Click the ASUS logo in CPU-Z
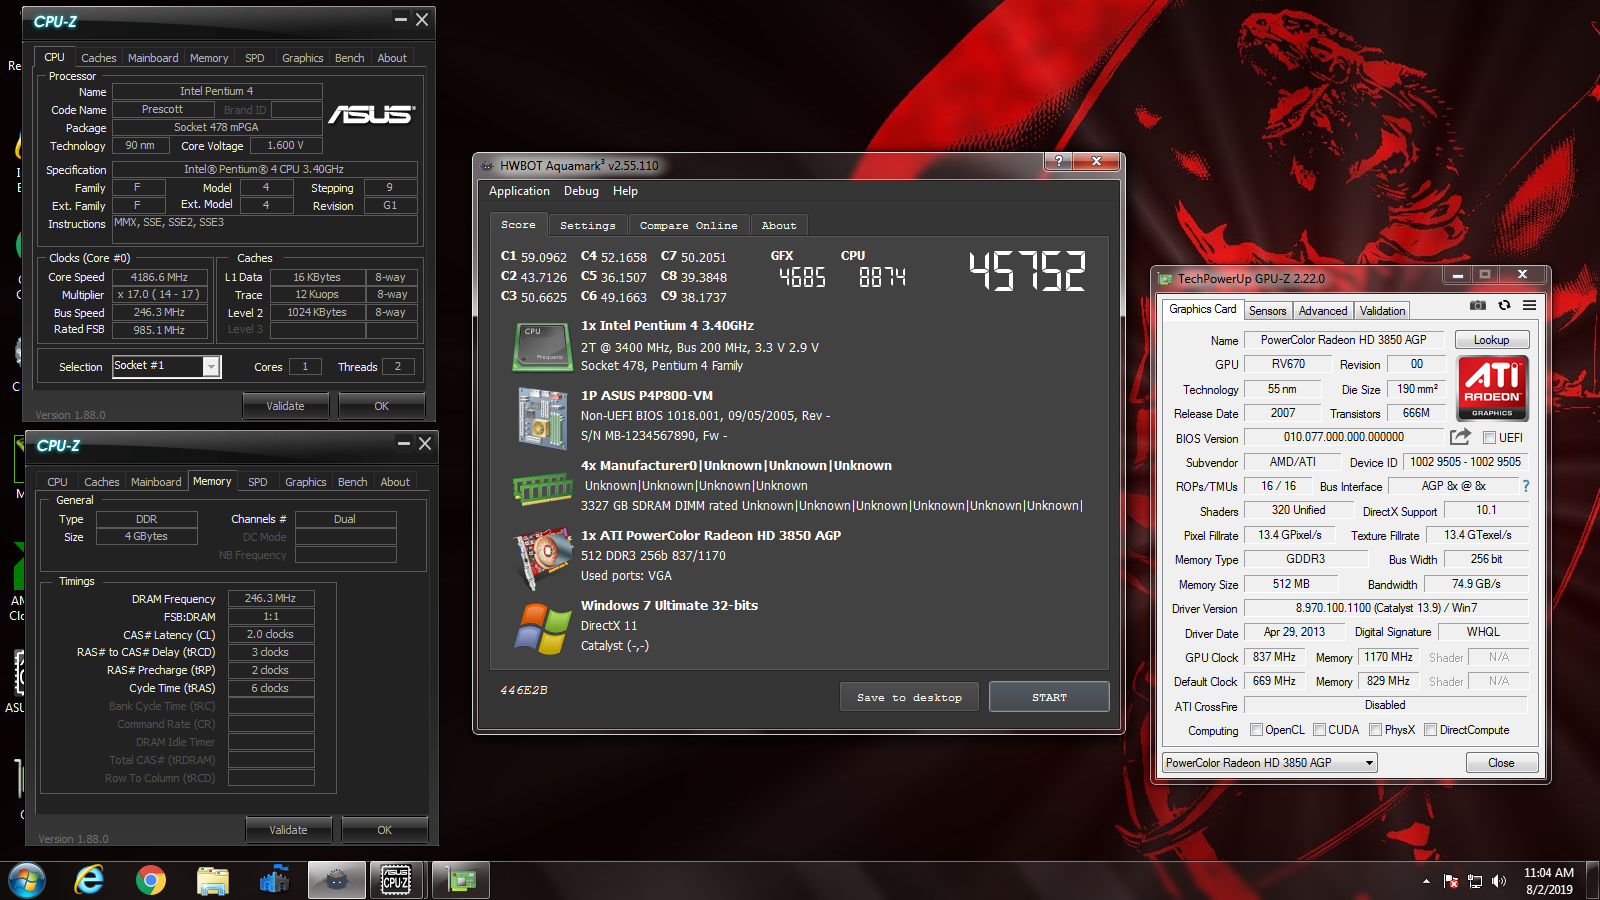The image size is (1600, 900). (x=372, y=114)
